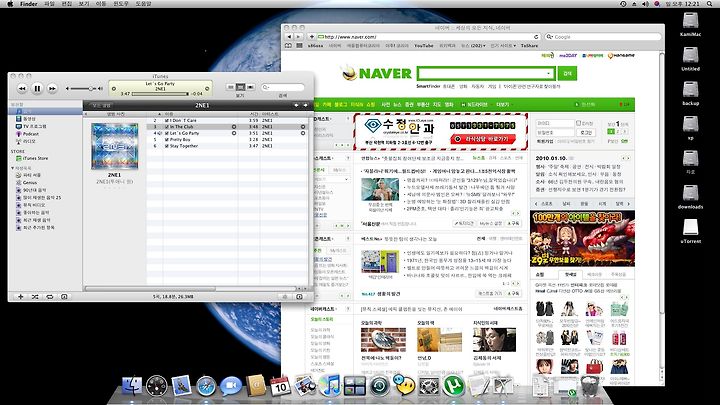Image resolution: width=720 pixels, height=405 pixels.
Task: Open TV programs in iTunes sidebar
Action: coord(32,126)
